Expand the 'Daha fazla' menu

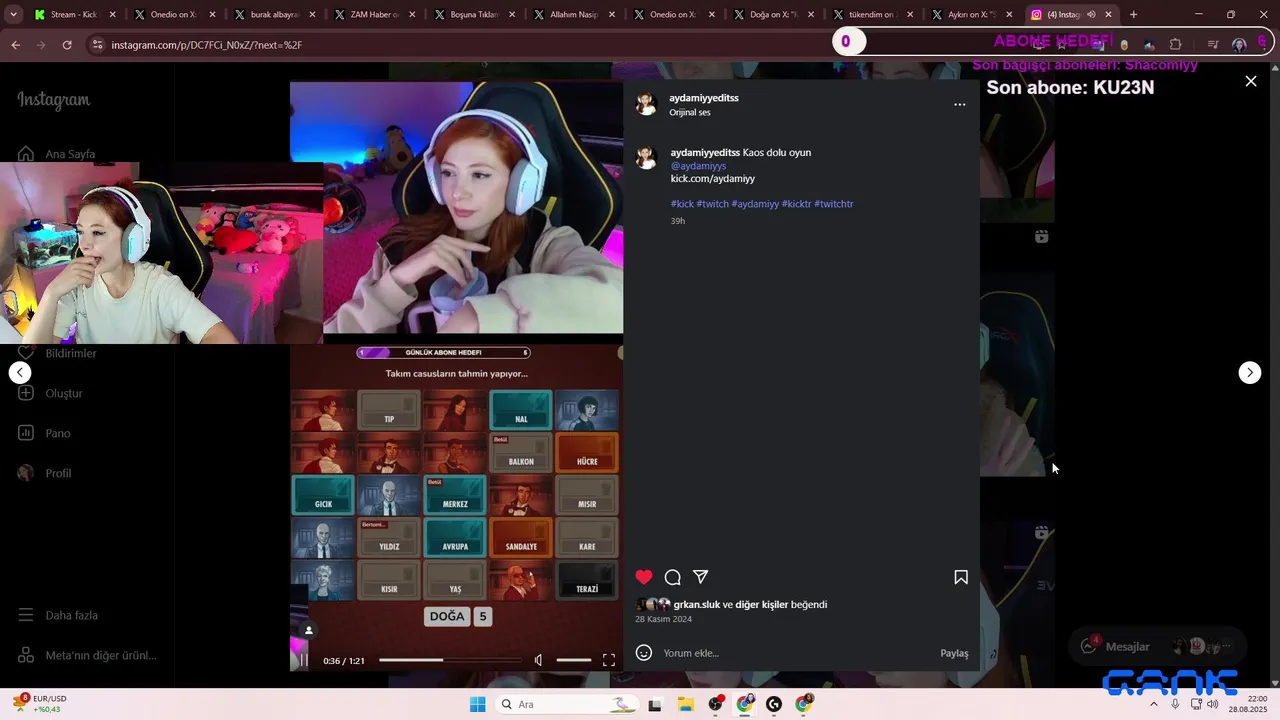(x=58, y=615)
